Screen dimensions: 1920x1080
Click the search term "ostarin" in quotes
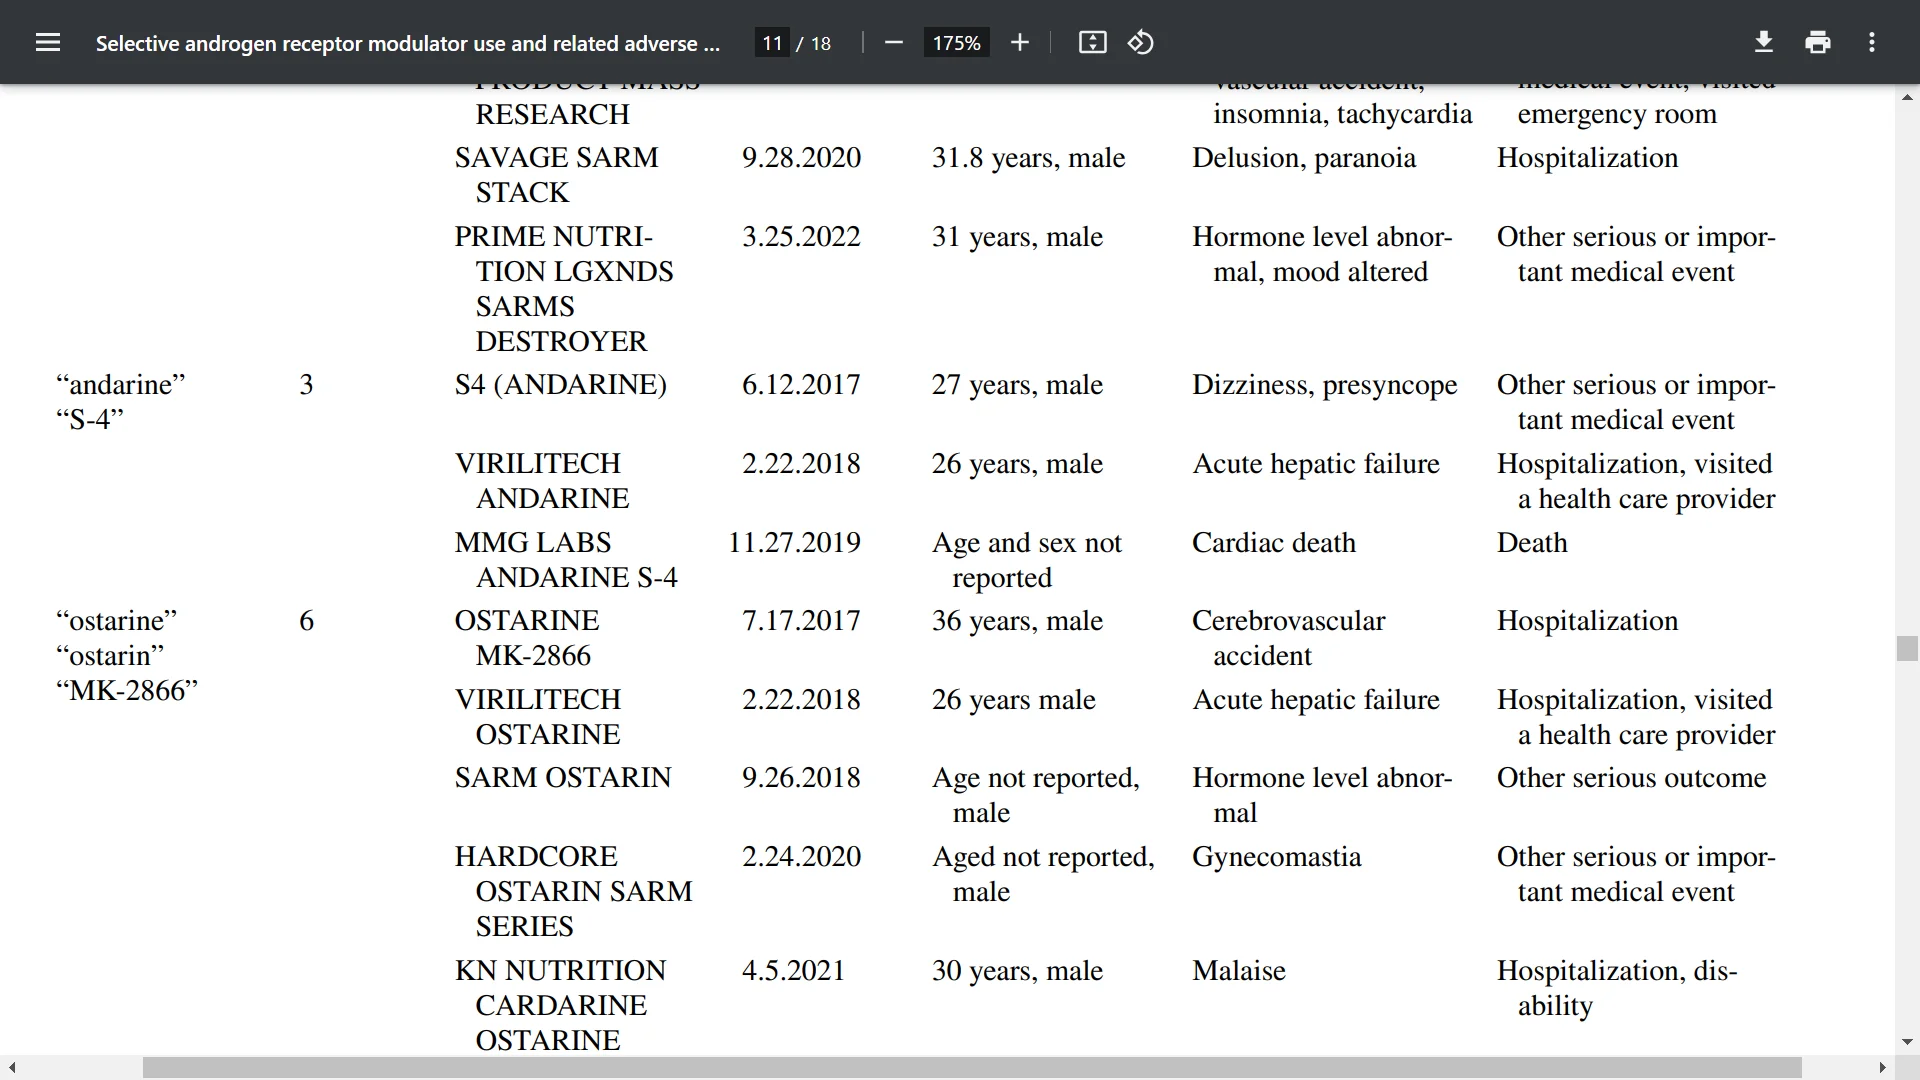pyautogui.click(x=110, y=656)
